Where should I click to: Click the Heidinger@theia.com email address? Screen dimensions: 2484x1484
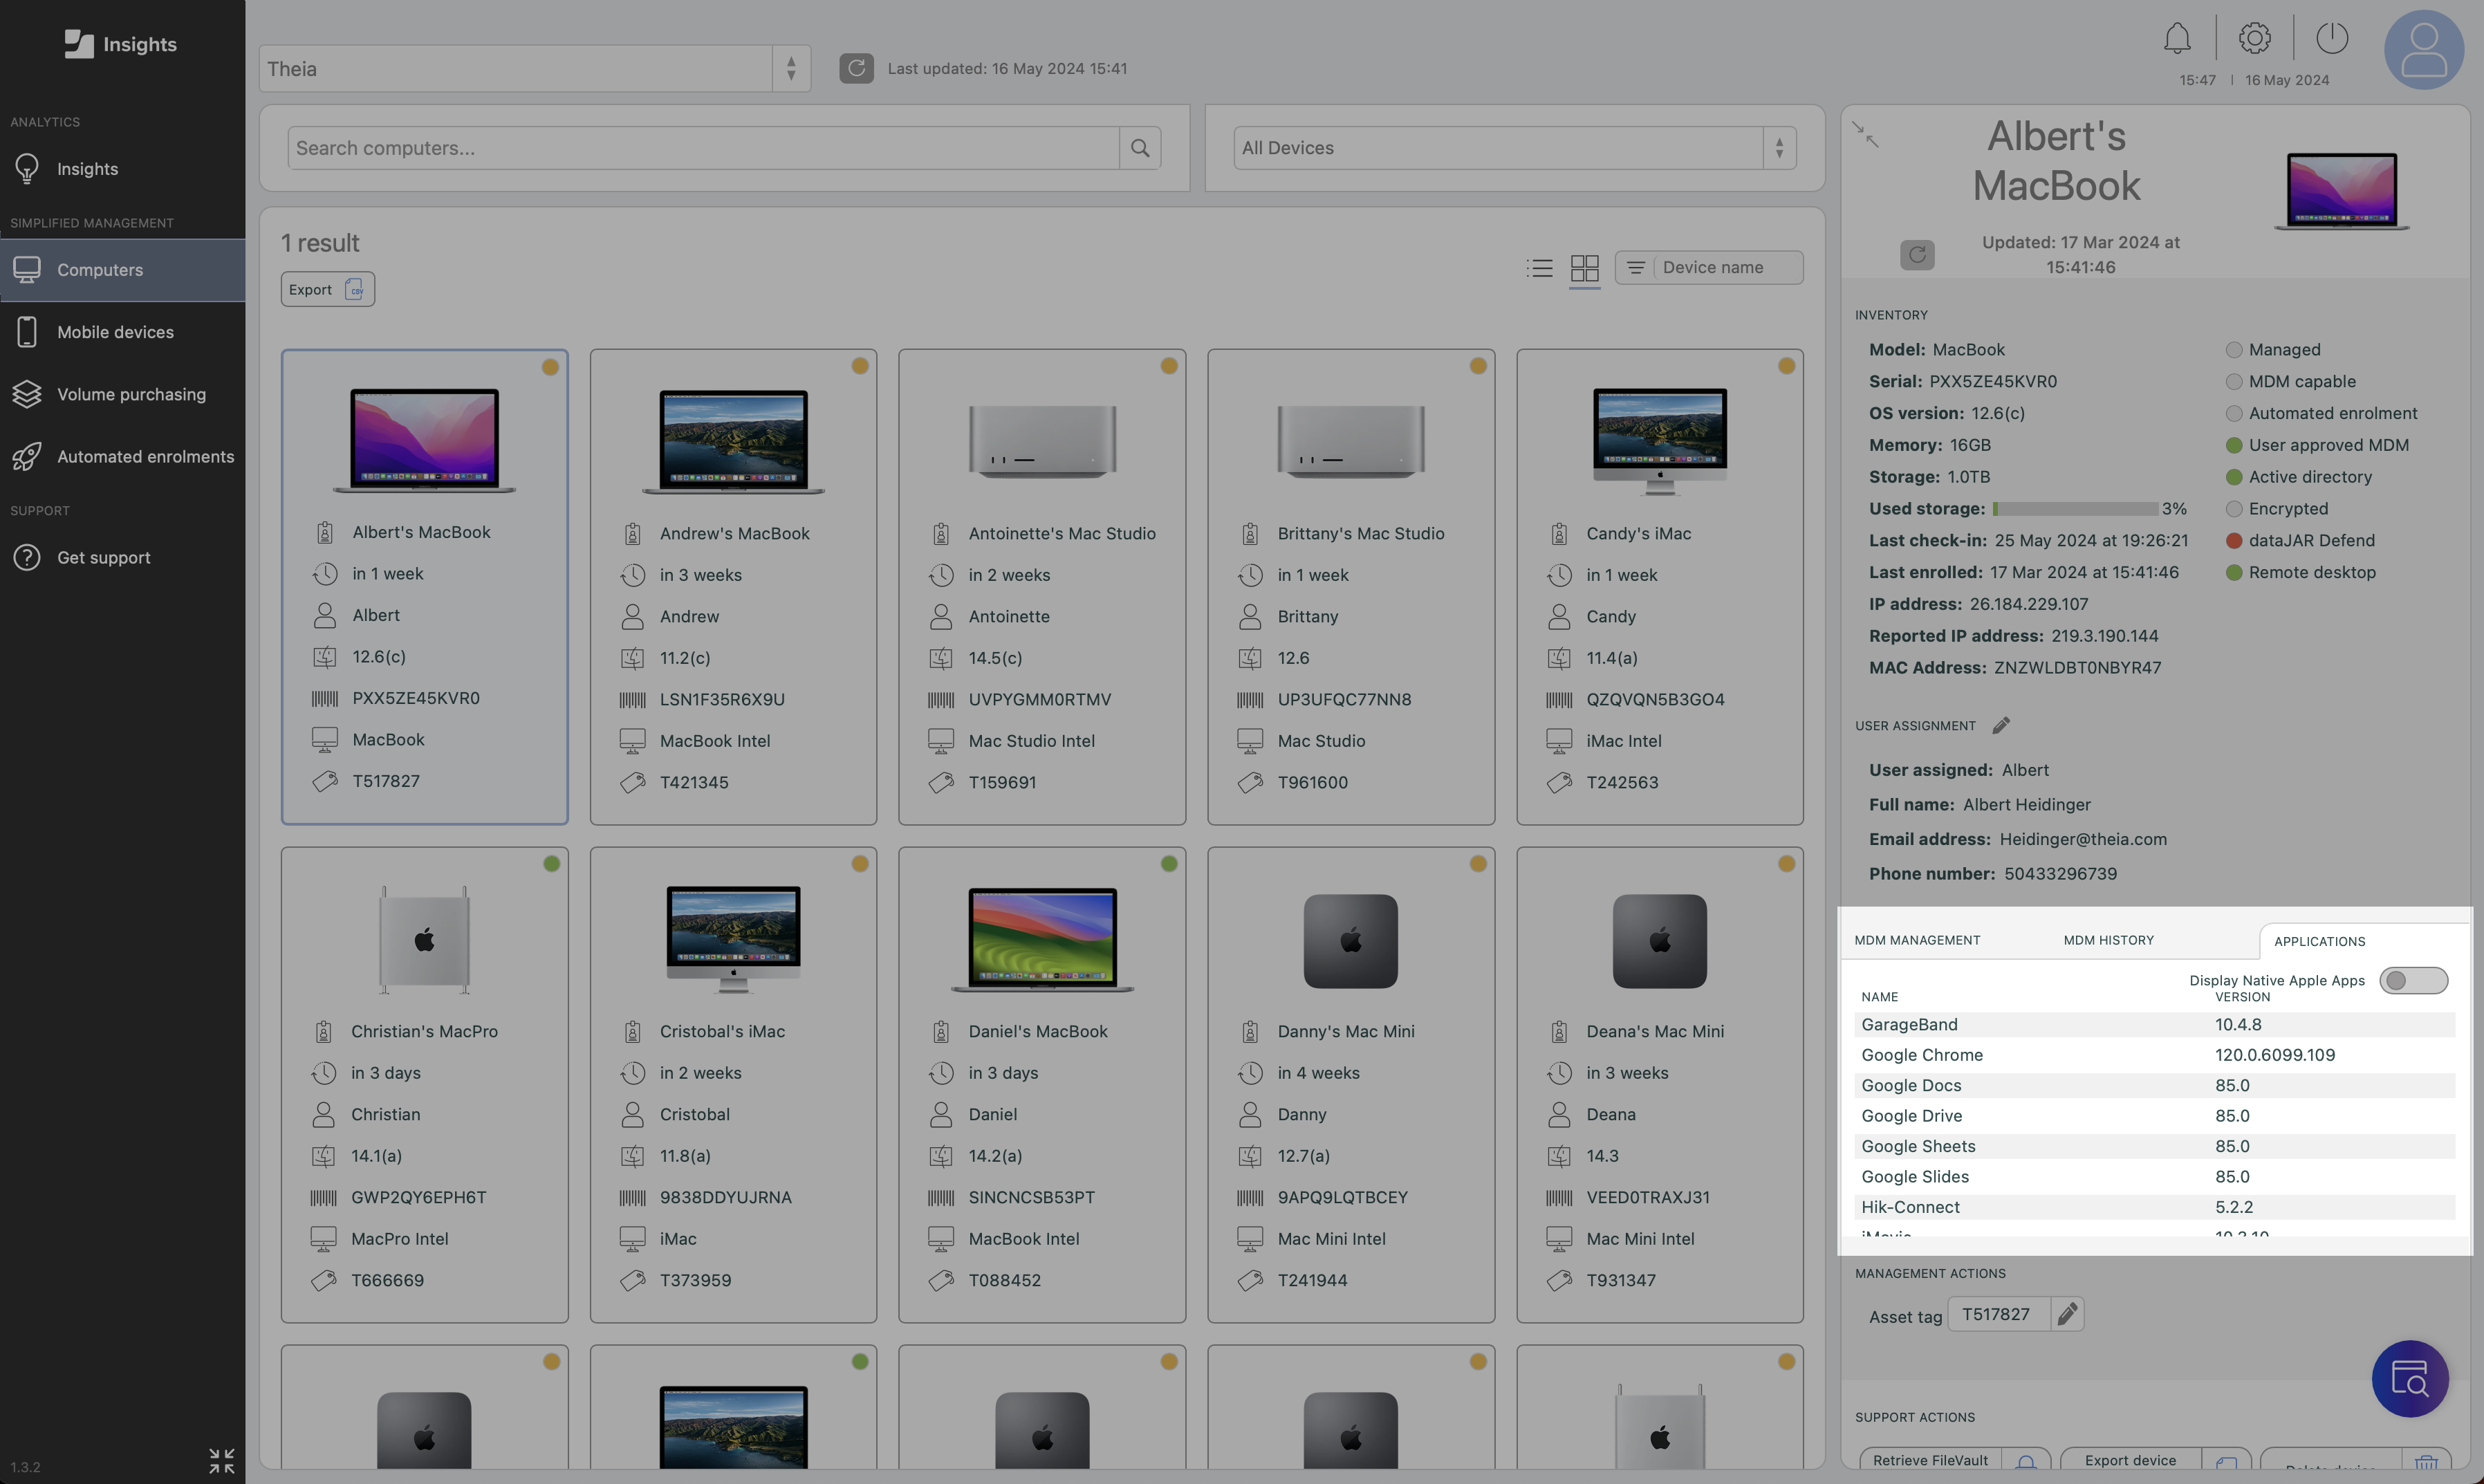tap(2083, 840)
